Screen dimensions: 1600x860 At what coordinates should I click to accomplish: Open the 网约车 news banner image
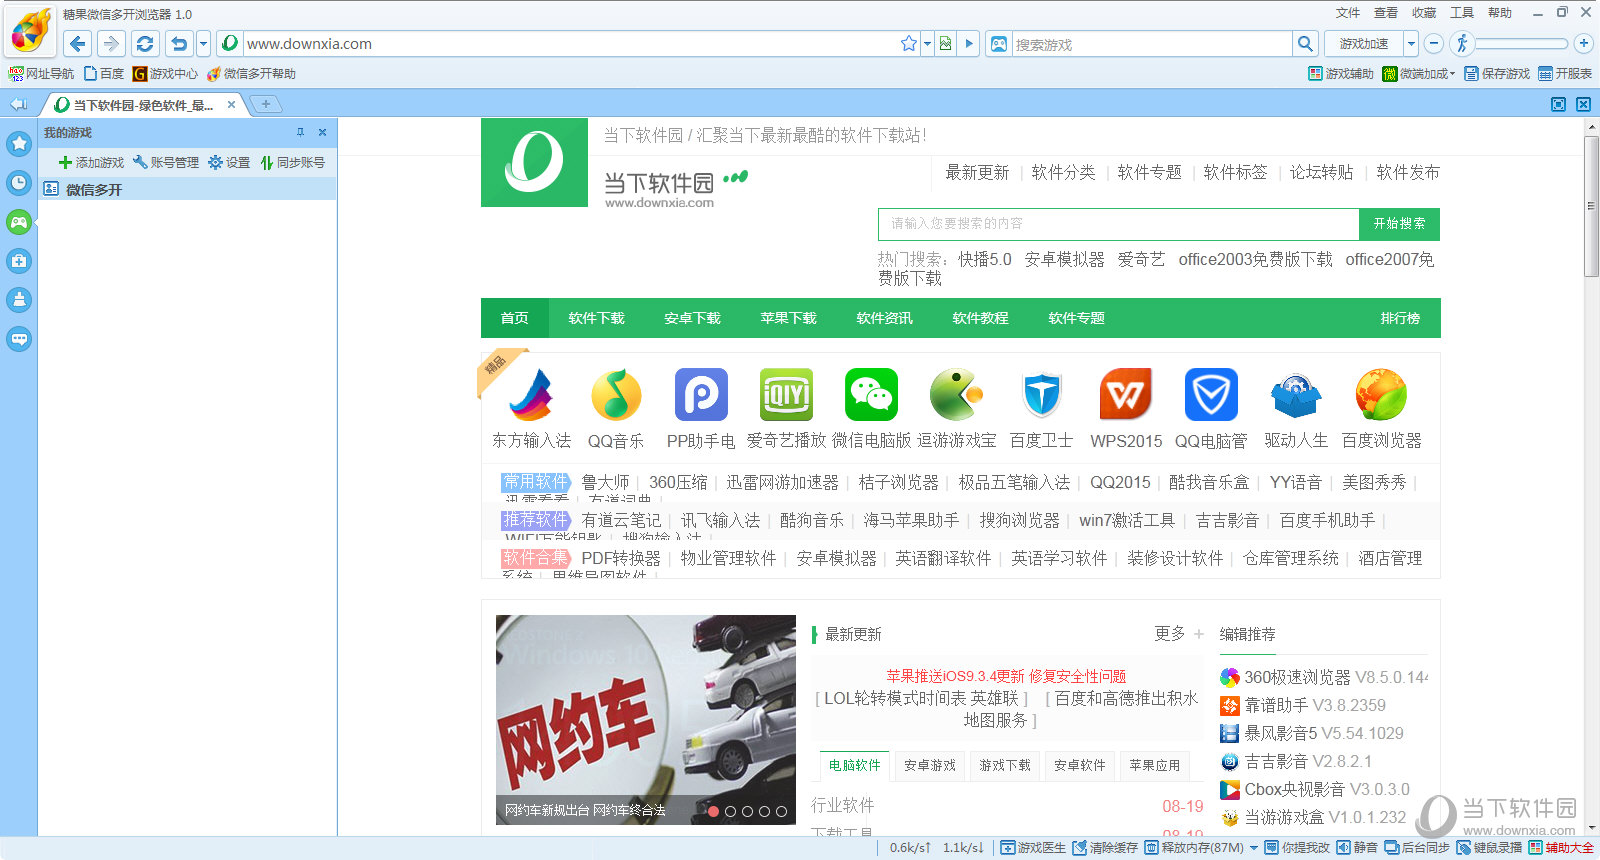(646, 719)
